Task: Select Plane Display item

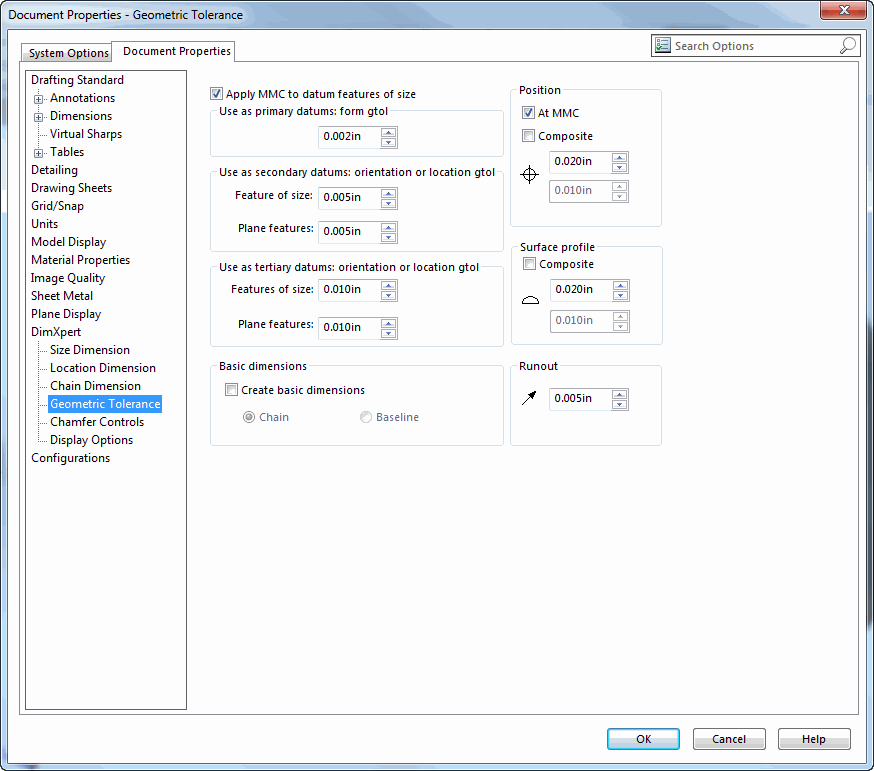Action: click(x=66, y=314)
